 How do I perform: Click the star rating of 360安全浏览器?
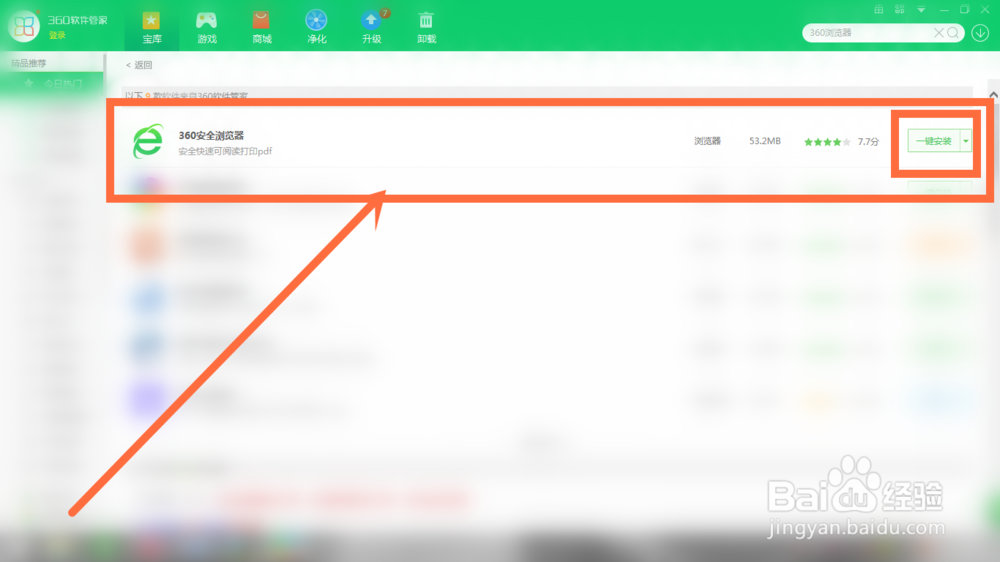tap(827, 142)
